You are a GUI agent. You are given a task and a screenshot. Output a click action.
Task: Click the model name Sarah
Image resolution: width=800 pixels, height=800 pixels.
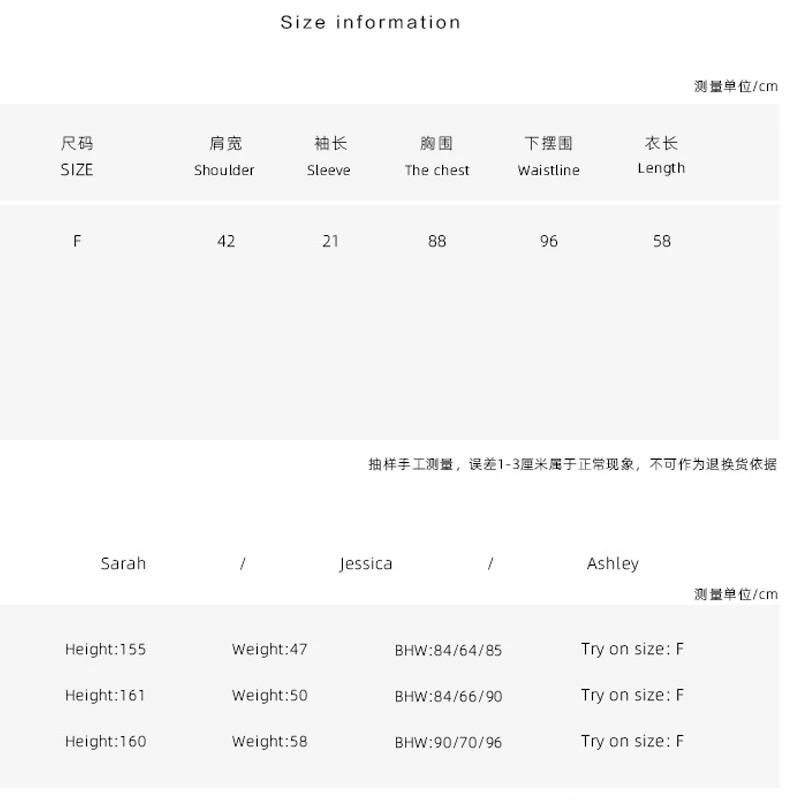tap(123, 563)
